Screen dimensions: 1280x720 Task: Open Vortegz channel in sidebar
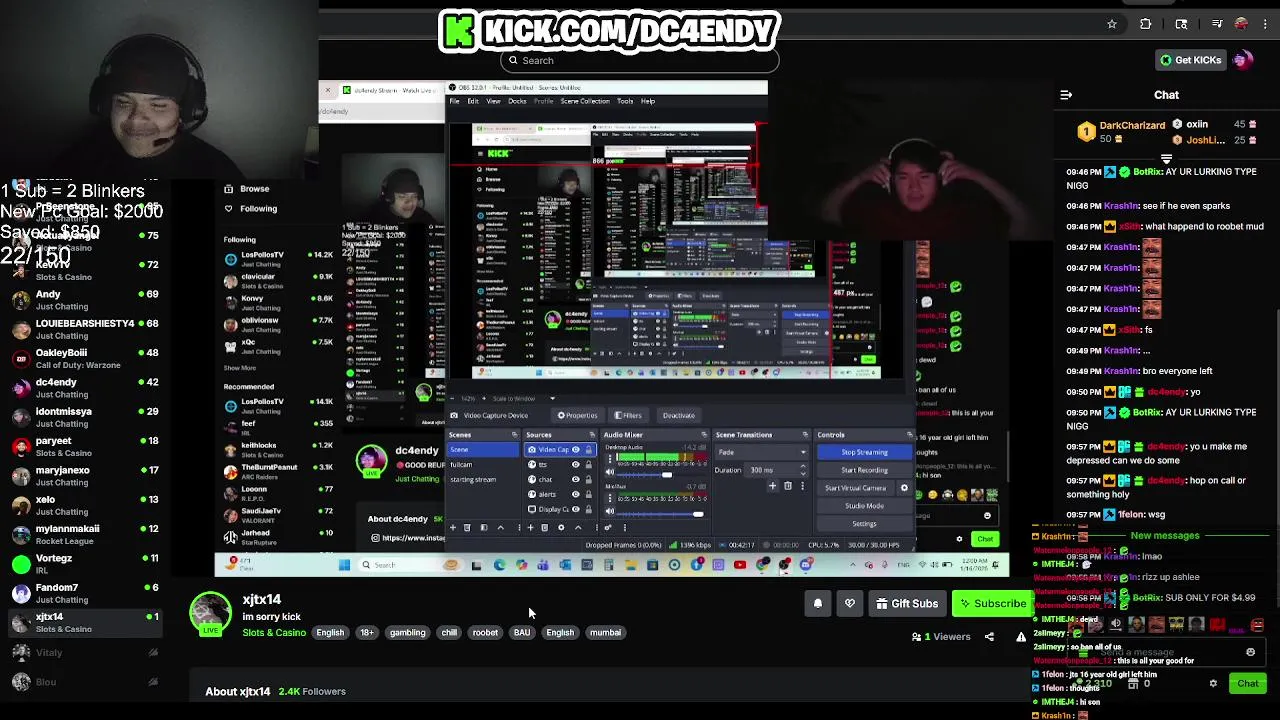coord(85,564)
